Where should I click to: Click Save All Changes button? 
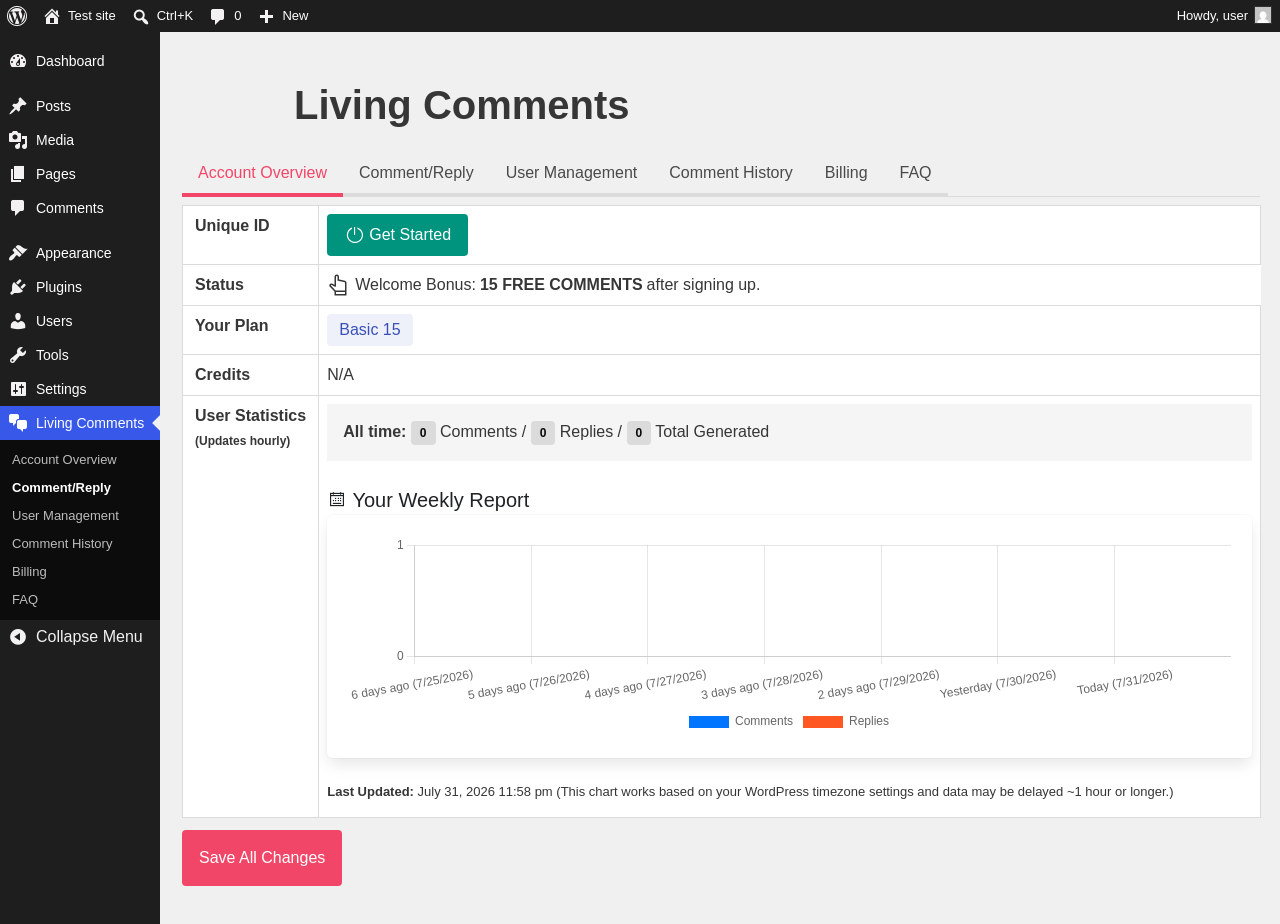262,858
